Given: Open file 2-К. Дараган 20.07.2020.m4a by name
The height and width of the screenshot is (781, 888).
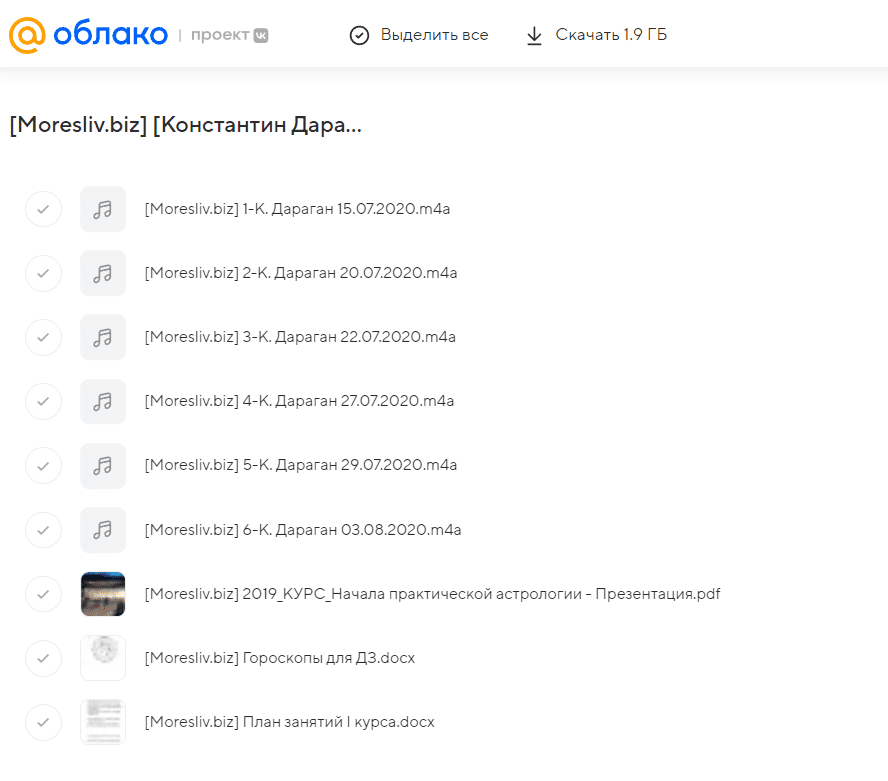Looking at the screenshot, I should [x=301, y=273].
